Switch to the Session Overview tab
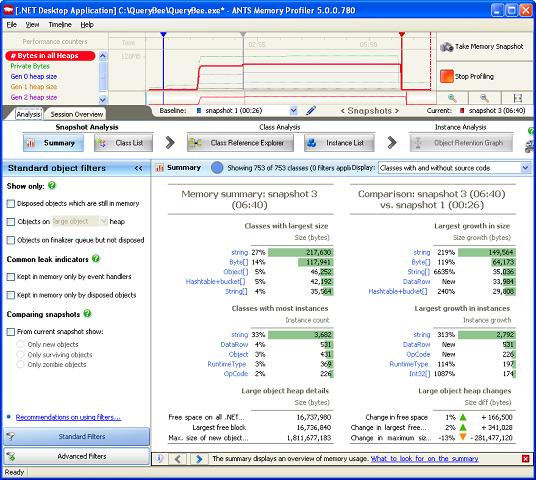The height and width of the screenshot is (480, 536). [77, 114]
